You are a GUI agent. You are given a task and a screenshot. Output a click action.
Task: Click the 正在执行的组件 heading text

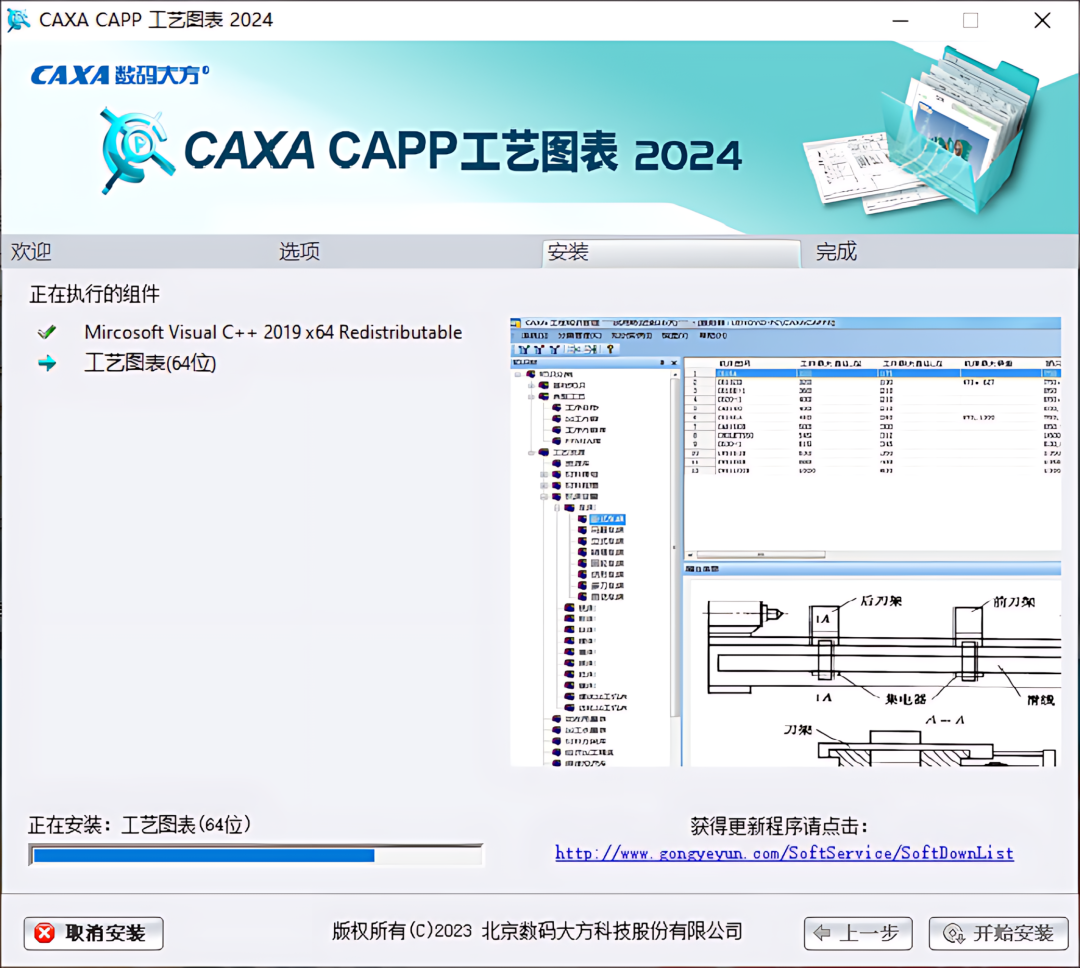point(94,294)
